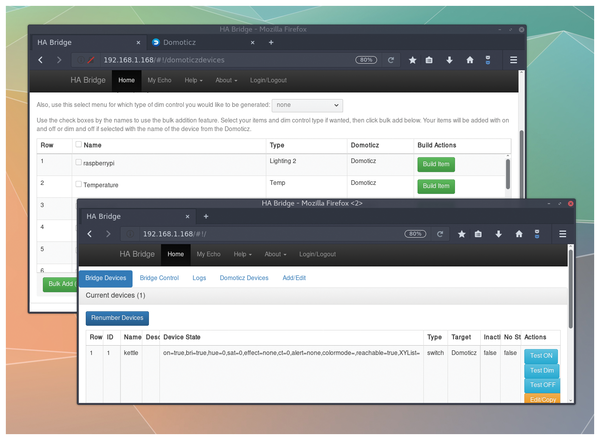Open hamburger menu in rear Firefox window
The image size is (600, 440).
pyautogui.click(x=514, y=60)
